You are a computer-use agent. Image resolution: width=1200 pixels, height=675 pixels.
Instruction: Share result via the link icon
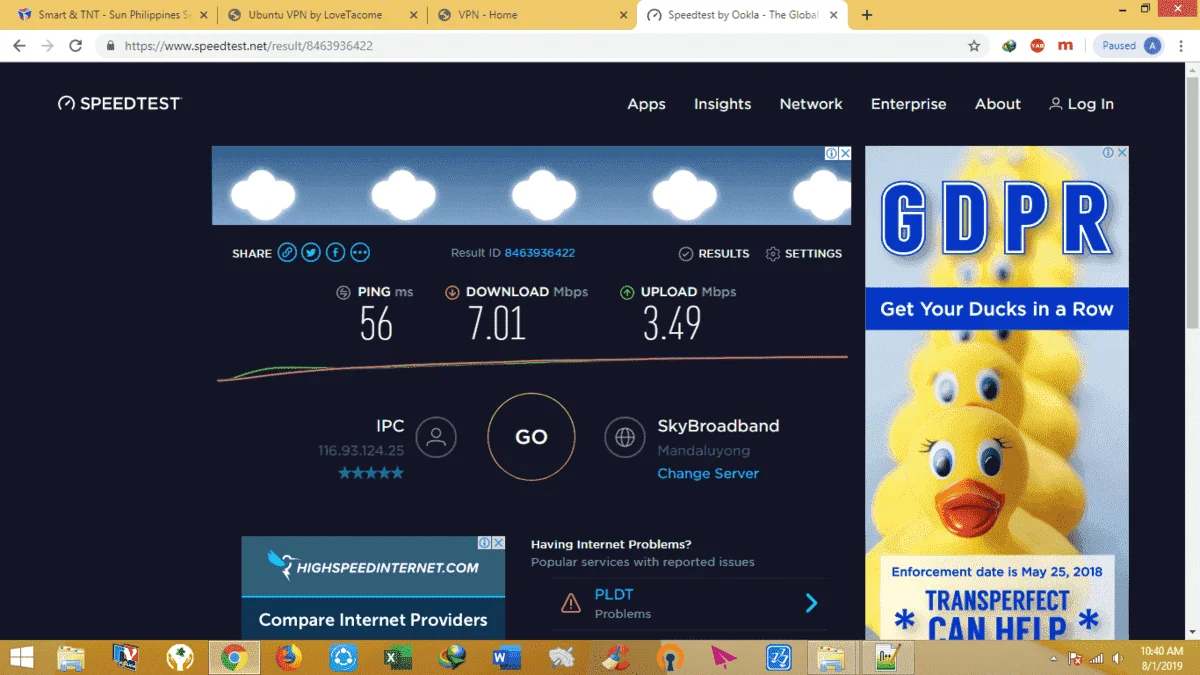coord(287,253)
